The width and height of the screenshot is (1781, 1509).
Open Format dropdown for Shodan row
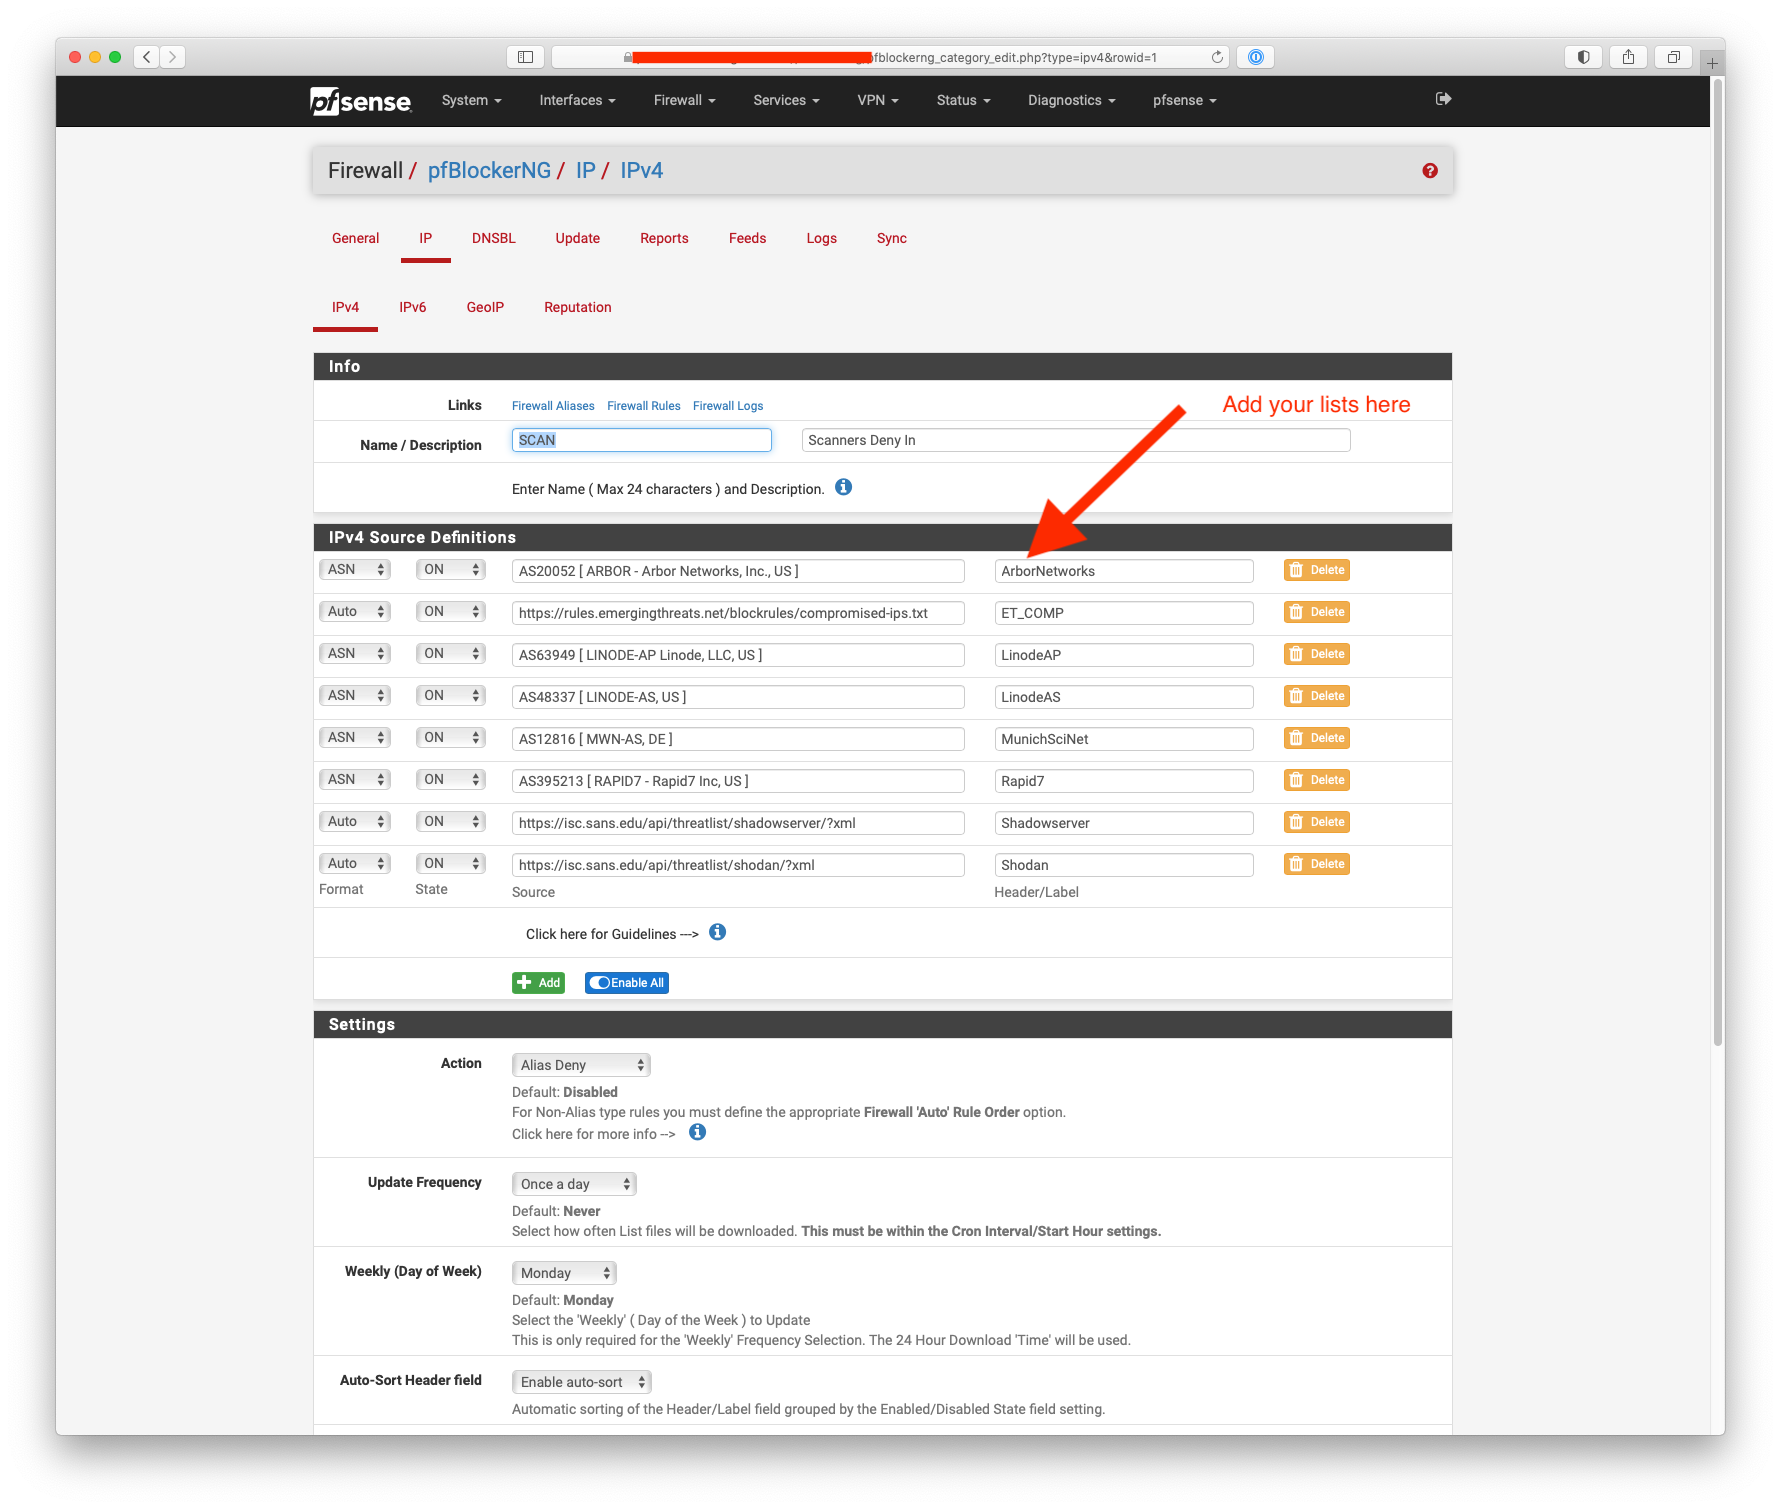point(355,864)
